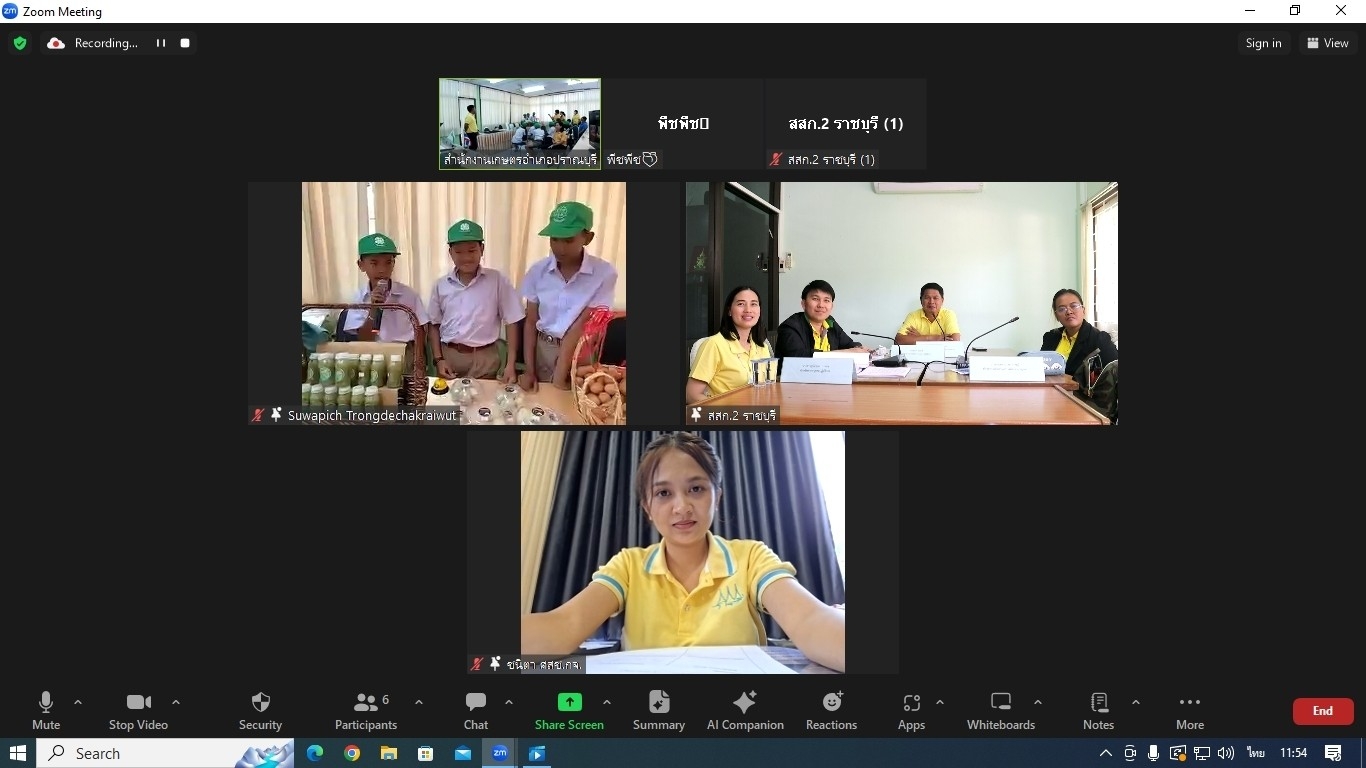
Task: Select the three boys with green caps video
Action: click(x=464, y=302)
